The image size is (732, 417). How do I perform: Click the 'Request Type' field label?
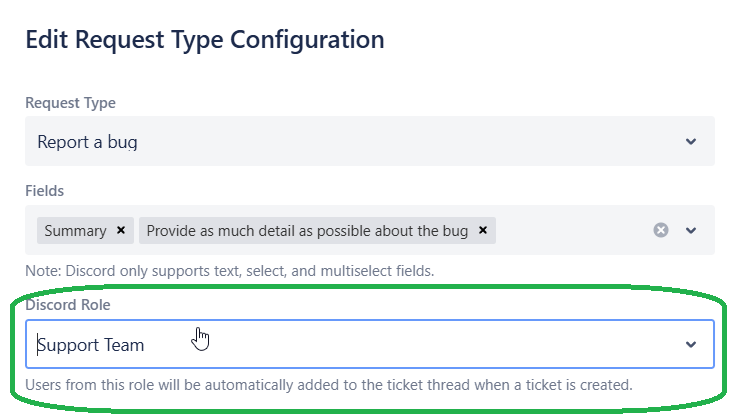coord(70,103)
